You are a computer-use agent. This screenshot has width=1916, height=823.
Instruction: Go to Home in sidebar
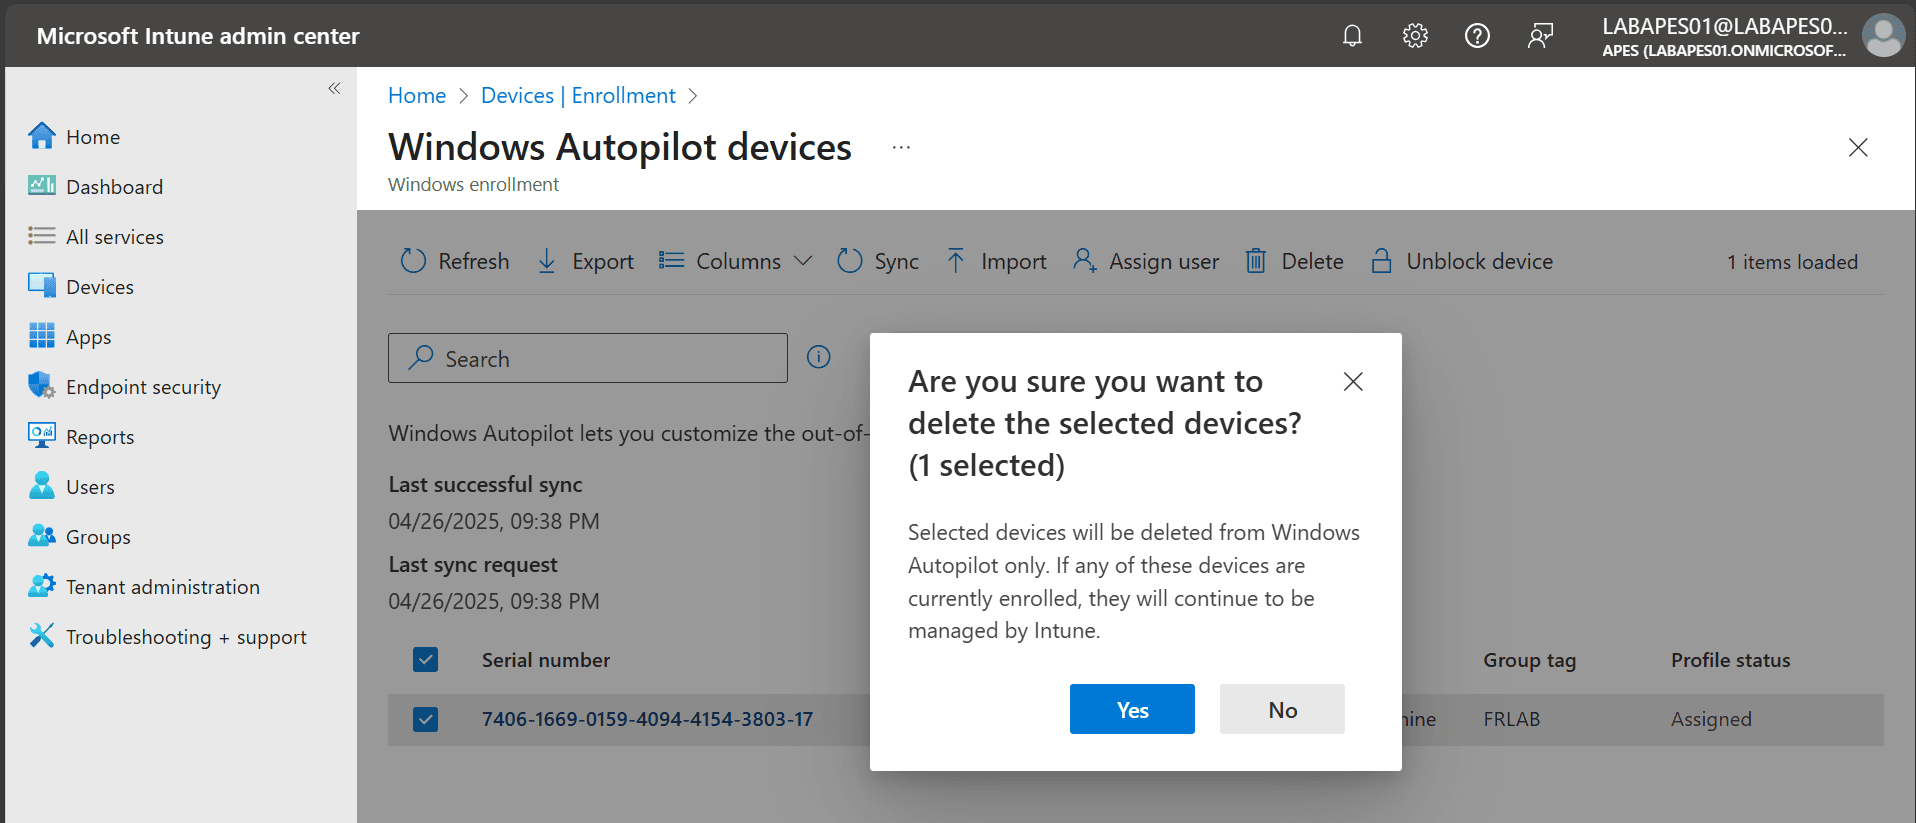[74, 136]
